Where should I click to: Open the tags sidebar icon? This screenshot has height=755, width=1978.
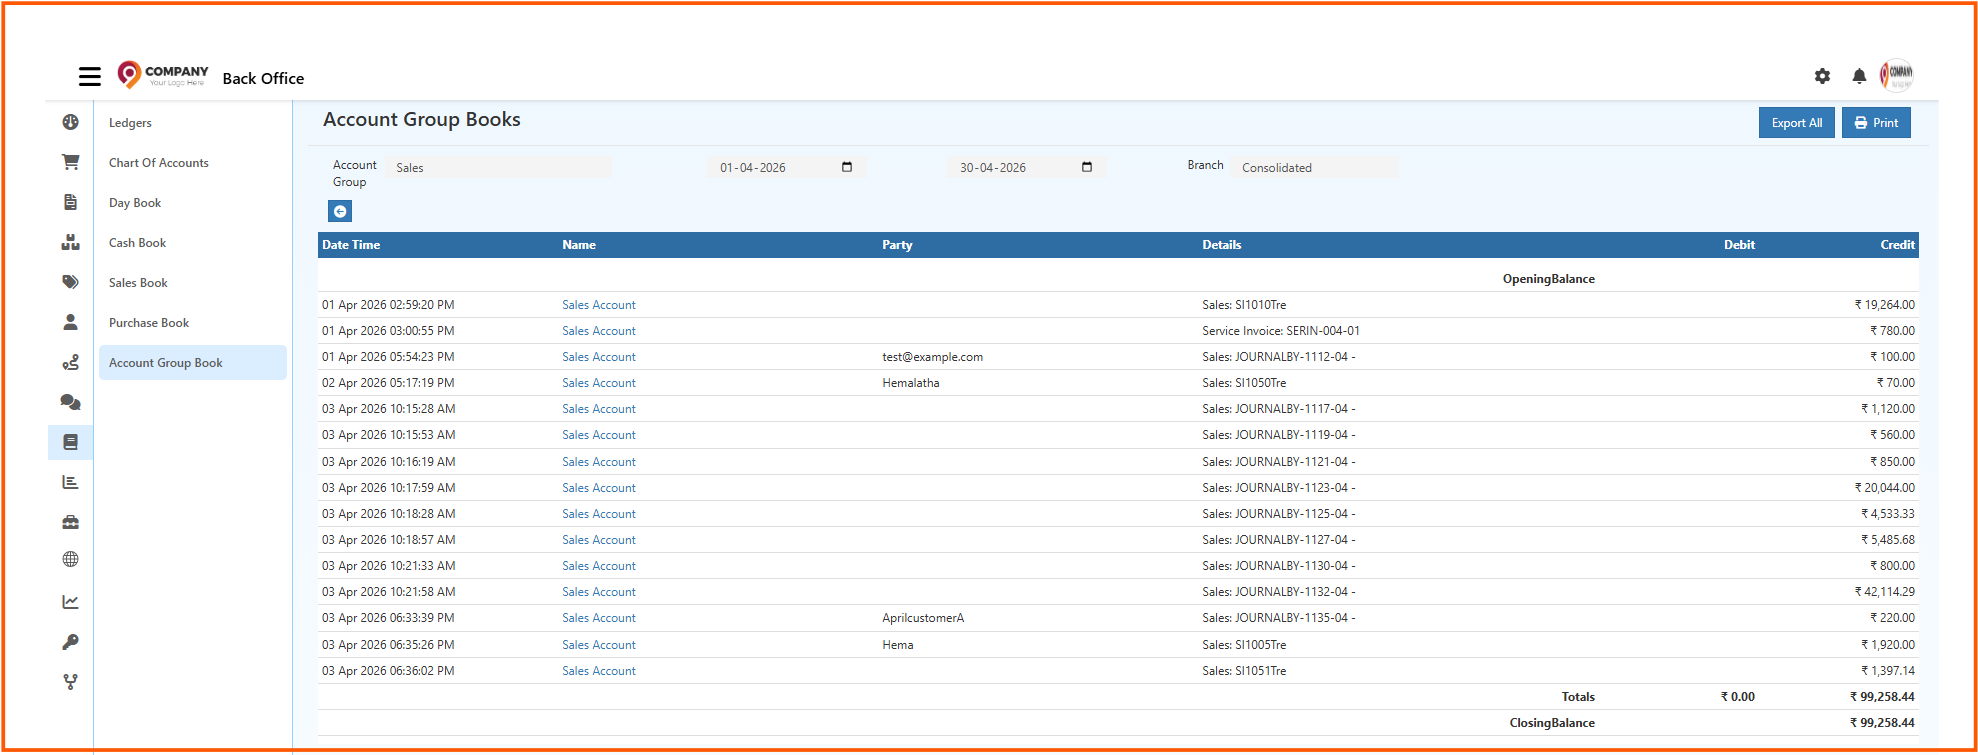tap(70, 282)
